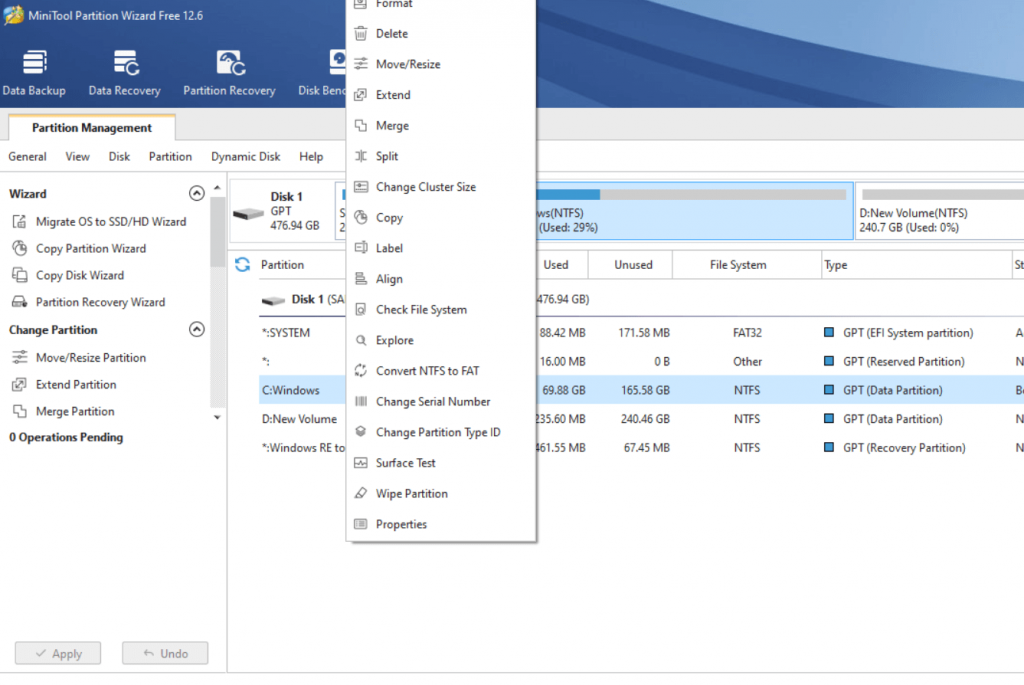
Task: Open Migrate OS to SSD/HD Wizard link
Action: coord(111,221)
